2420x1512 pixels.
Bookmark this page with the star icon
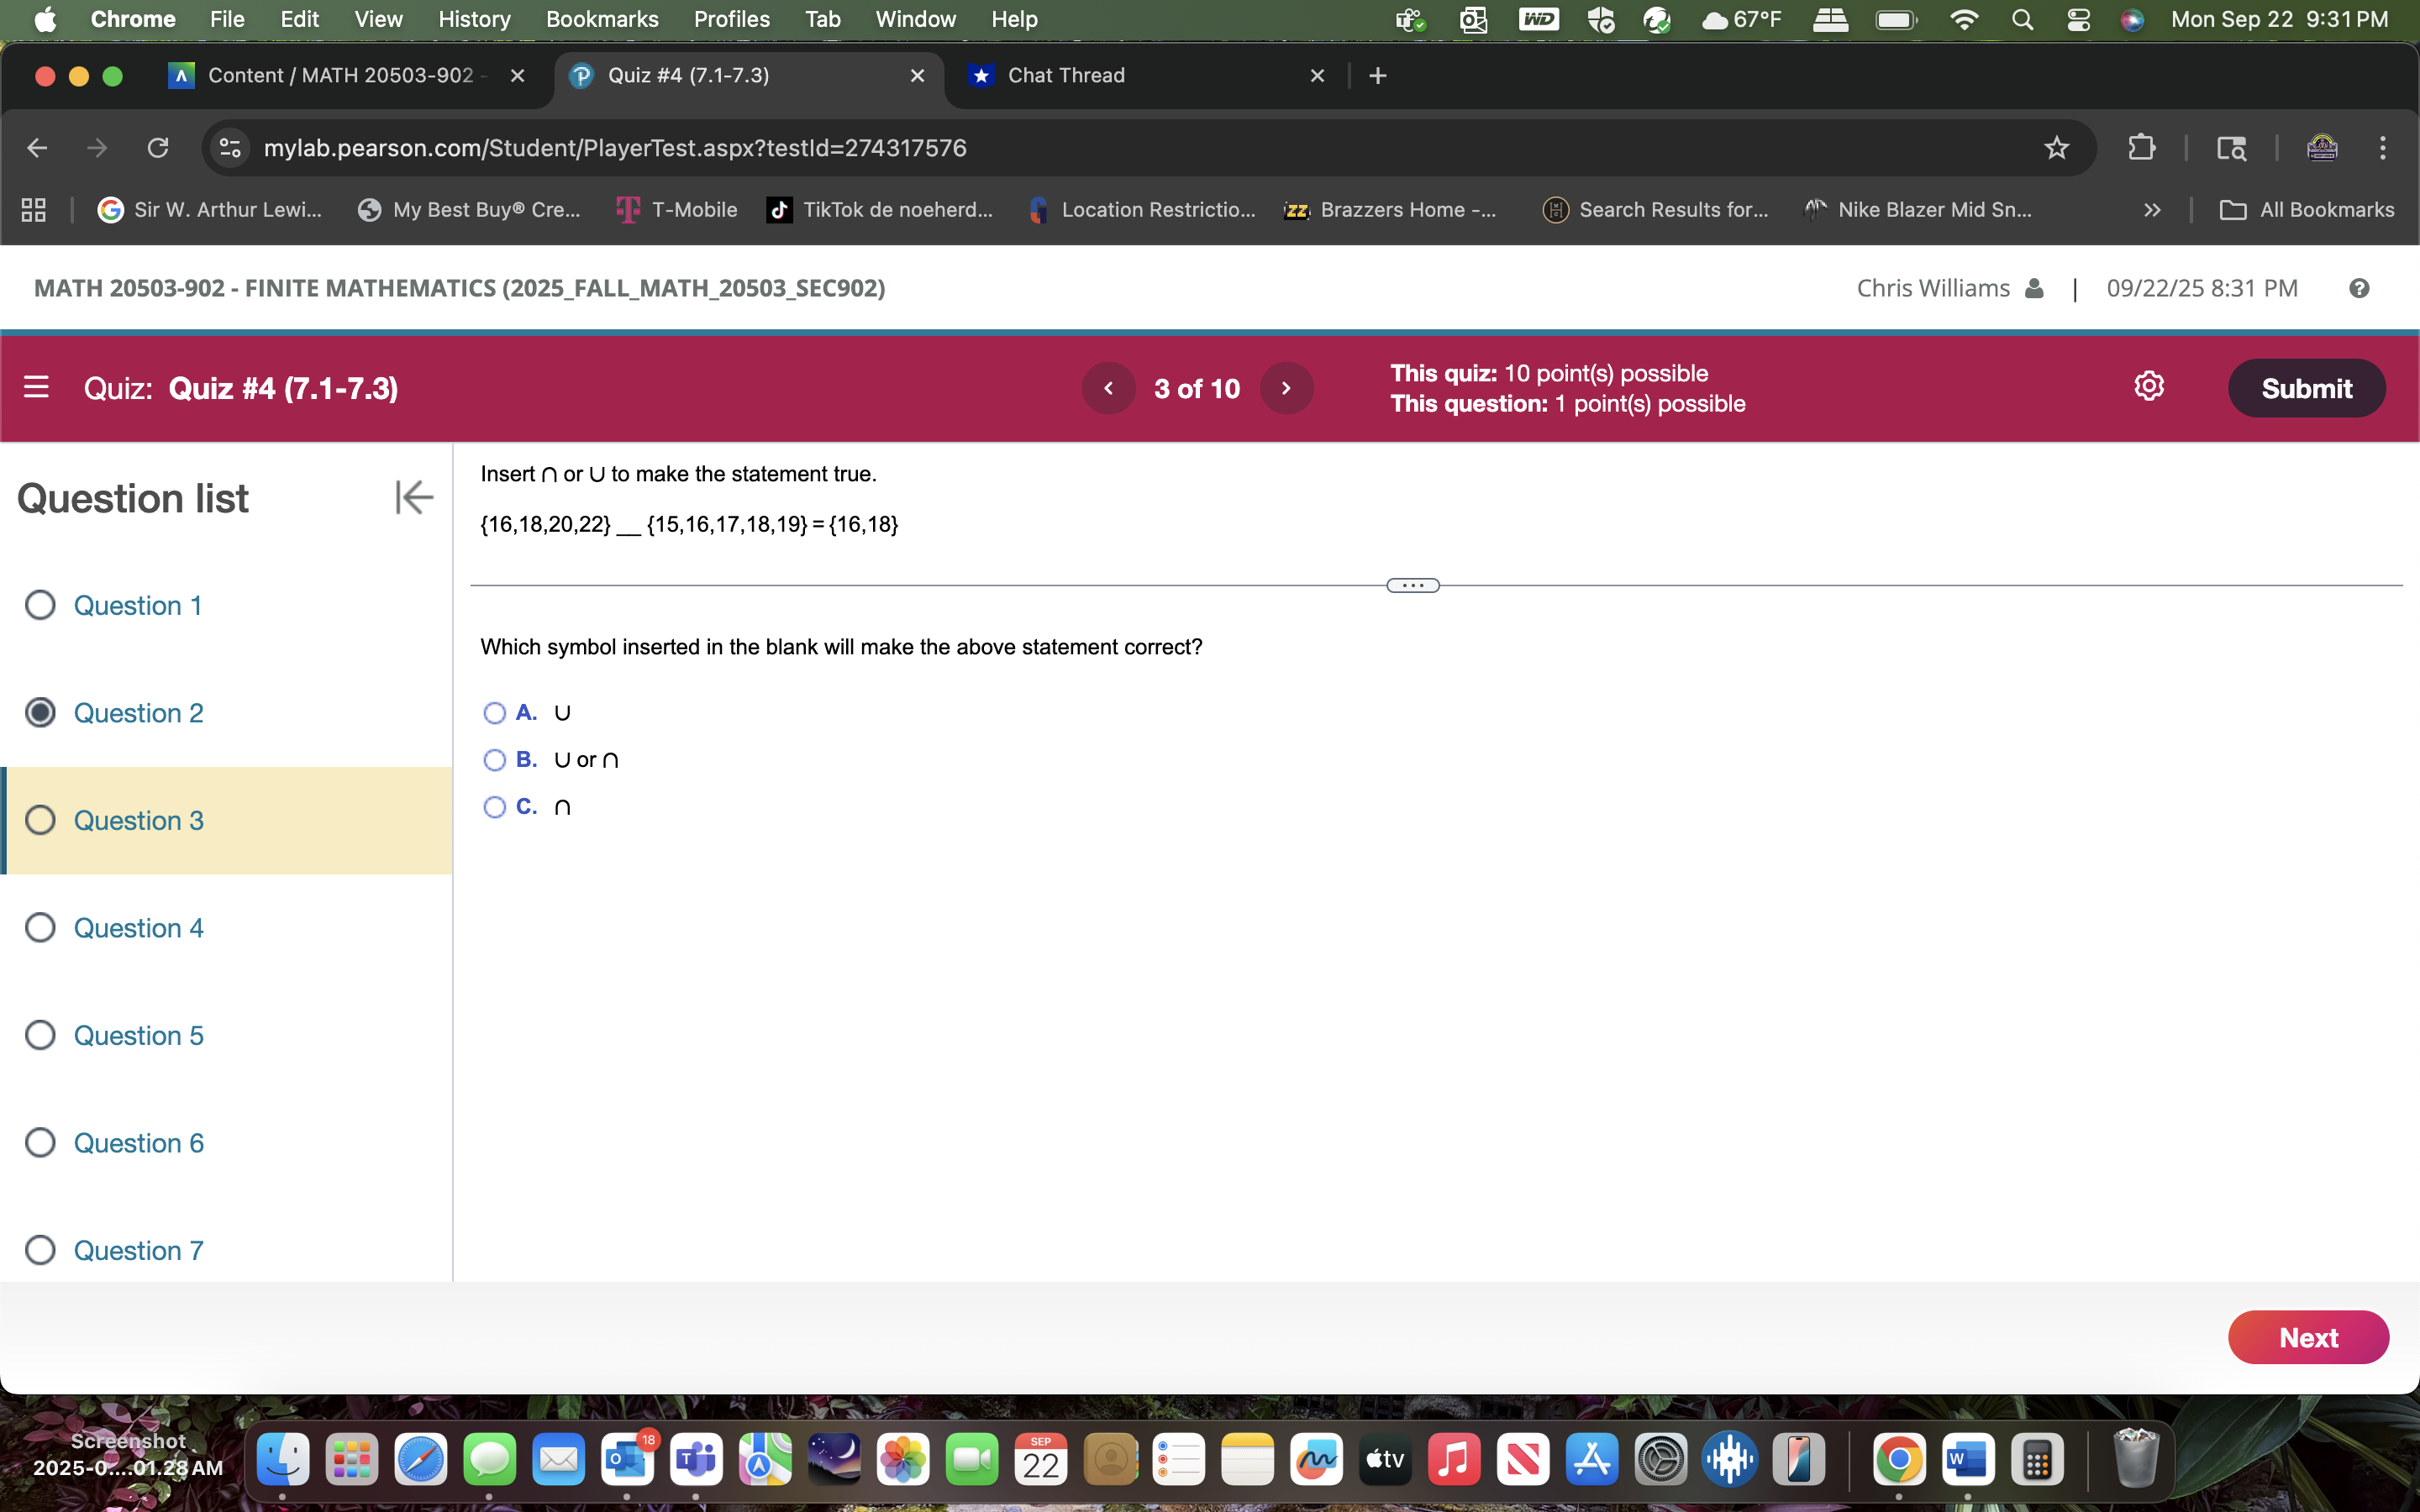(2057, 147)
